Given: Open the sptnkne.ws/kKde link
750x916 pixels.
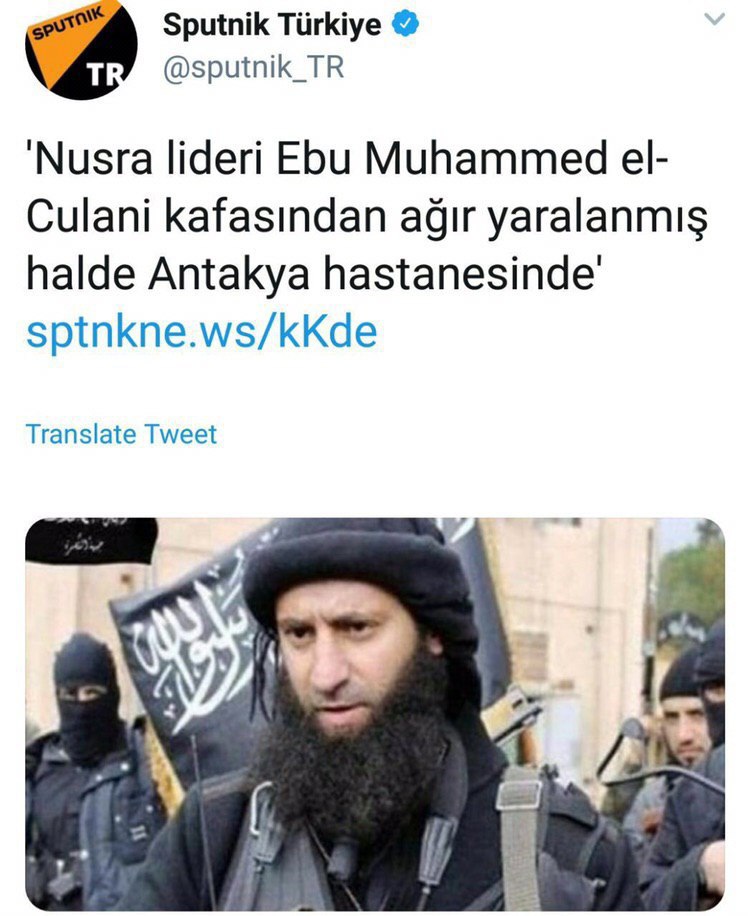Looking at the screenshot, I should [202, 331].
